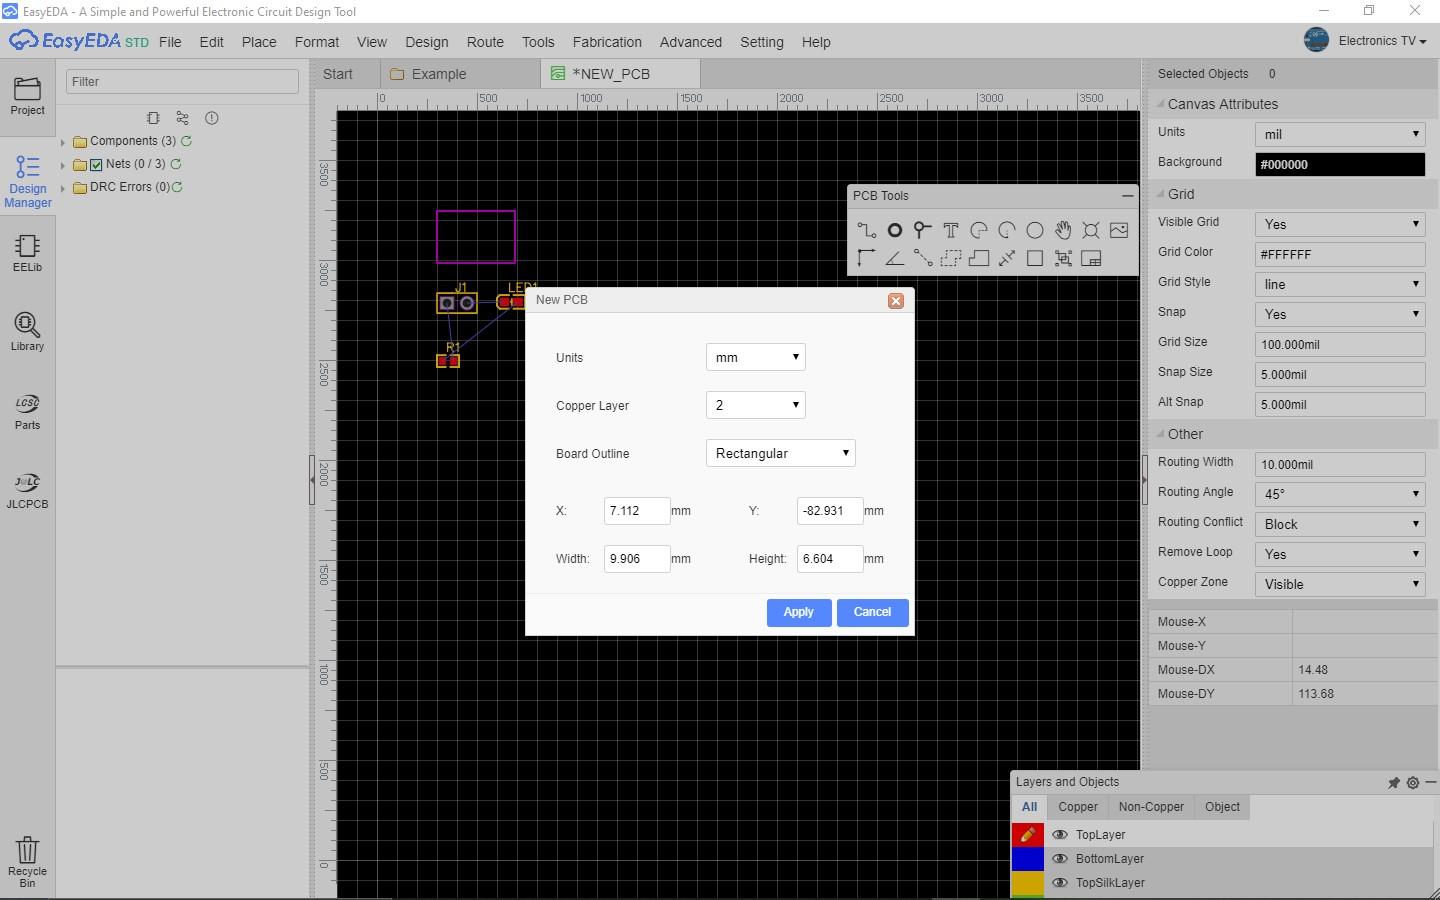Expand the Components tree folder
This screenshot has width=1440, height=900.
(x=63, y=142)
